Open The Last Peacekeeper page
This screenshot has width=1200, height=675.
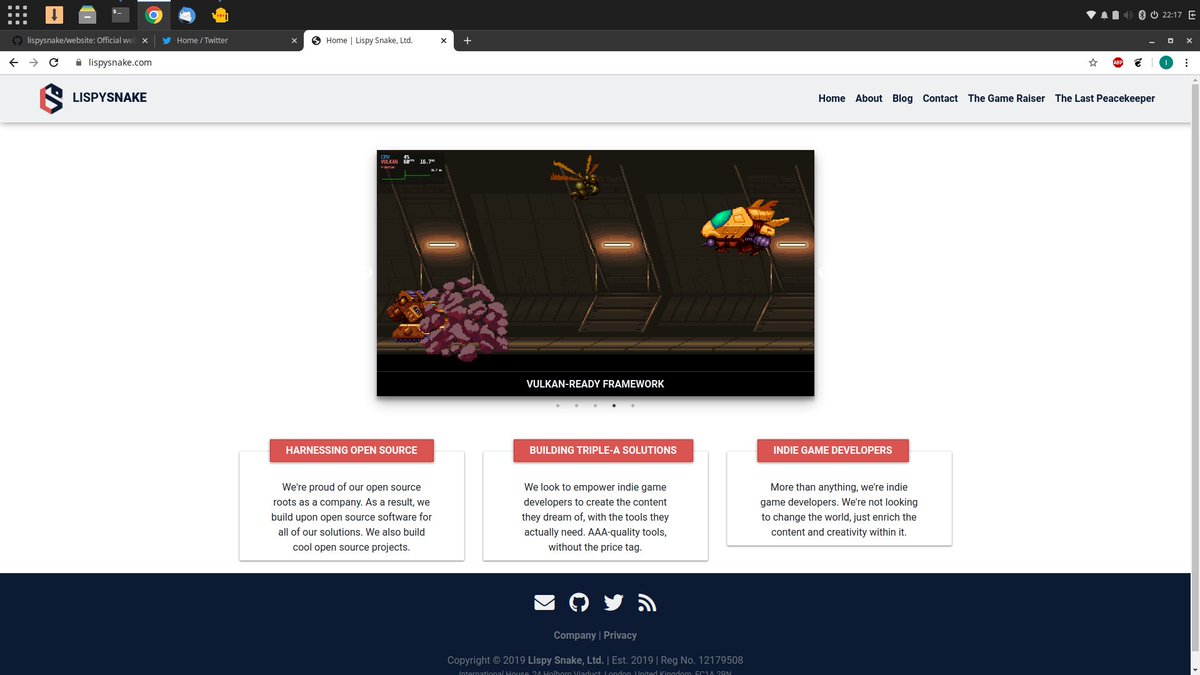pos(1105,98)
